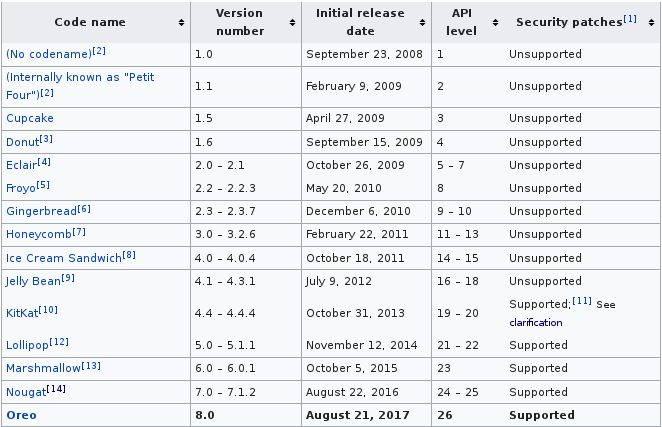
Task: Open the Lollipop link
Action: (27, 345)
